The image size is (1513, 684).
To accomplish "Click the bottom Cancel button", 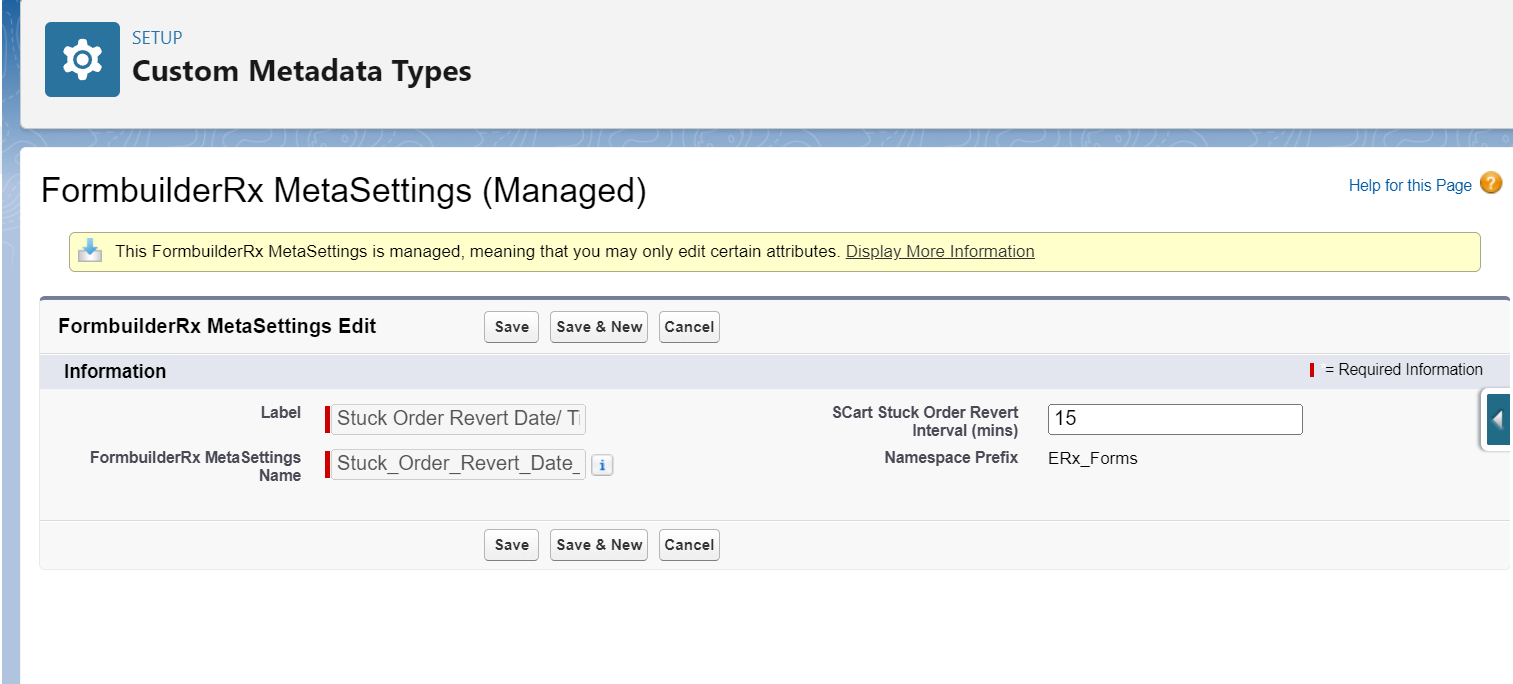I will tap(689, 545).
